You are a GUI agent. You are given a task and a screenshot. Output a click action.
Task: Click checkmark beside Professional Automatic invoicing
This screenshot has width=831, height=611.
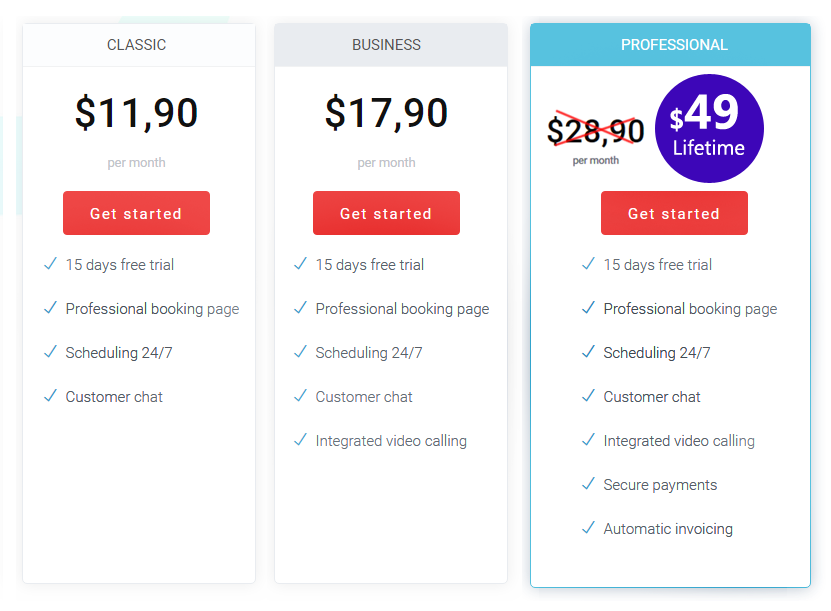coord(588,528)
